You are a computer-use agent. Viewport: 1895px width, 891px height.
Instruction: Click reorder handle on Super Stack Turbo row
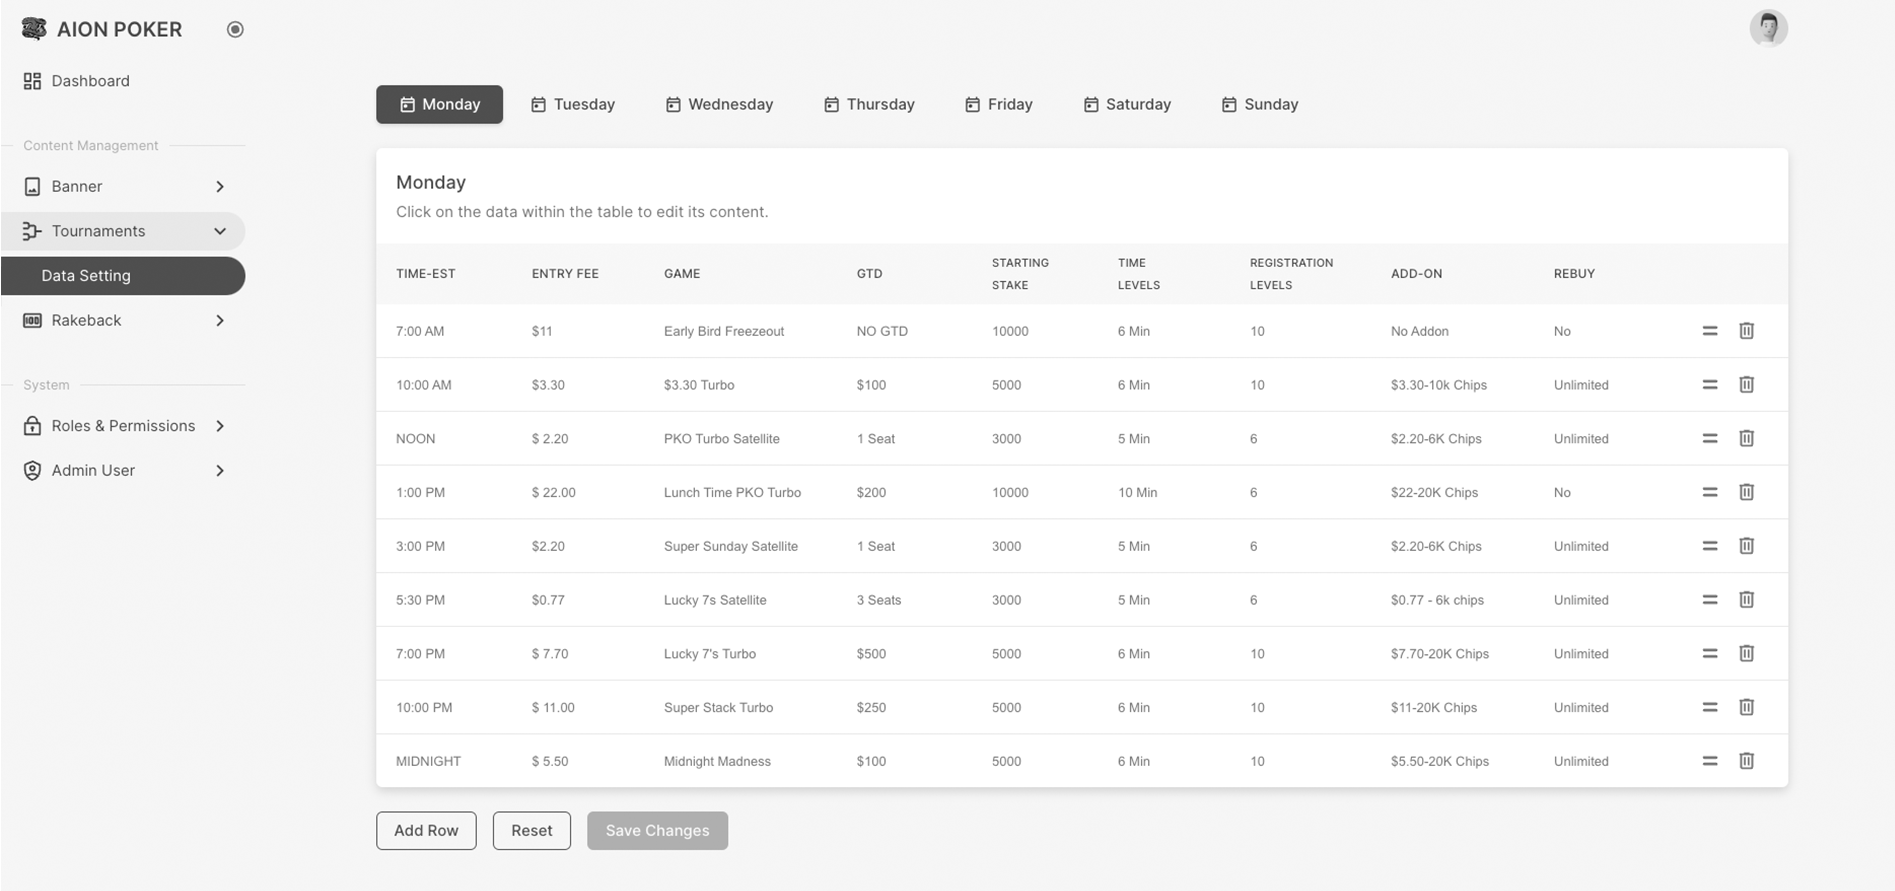1709,708
